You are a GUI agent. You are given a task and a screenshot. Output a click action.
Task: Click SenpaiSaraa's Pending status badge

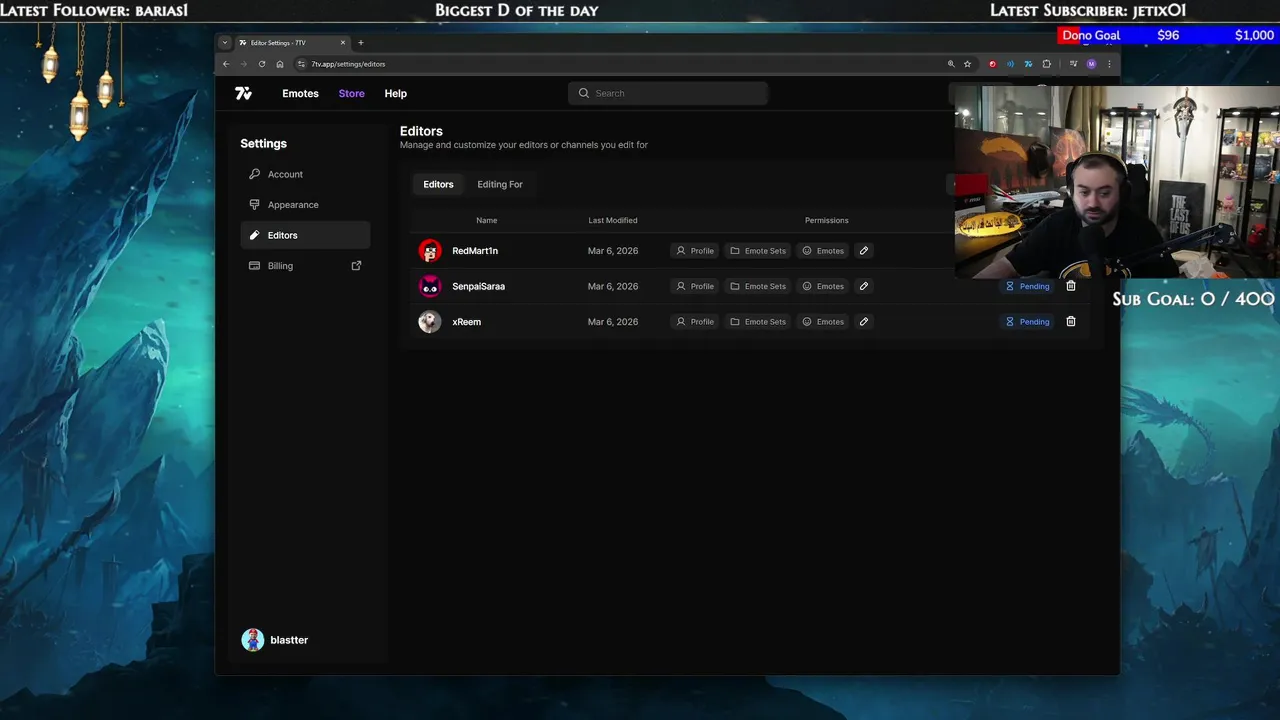coord(1027,286)
